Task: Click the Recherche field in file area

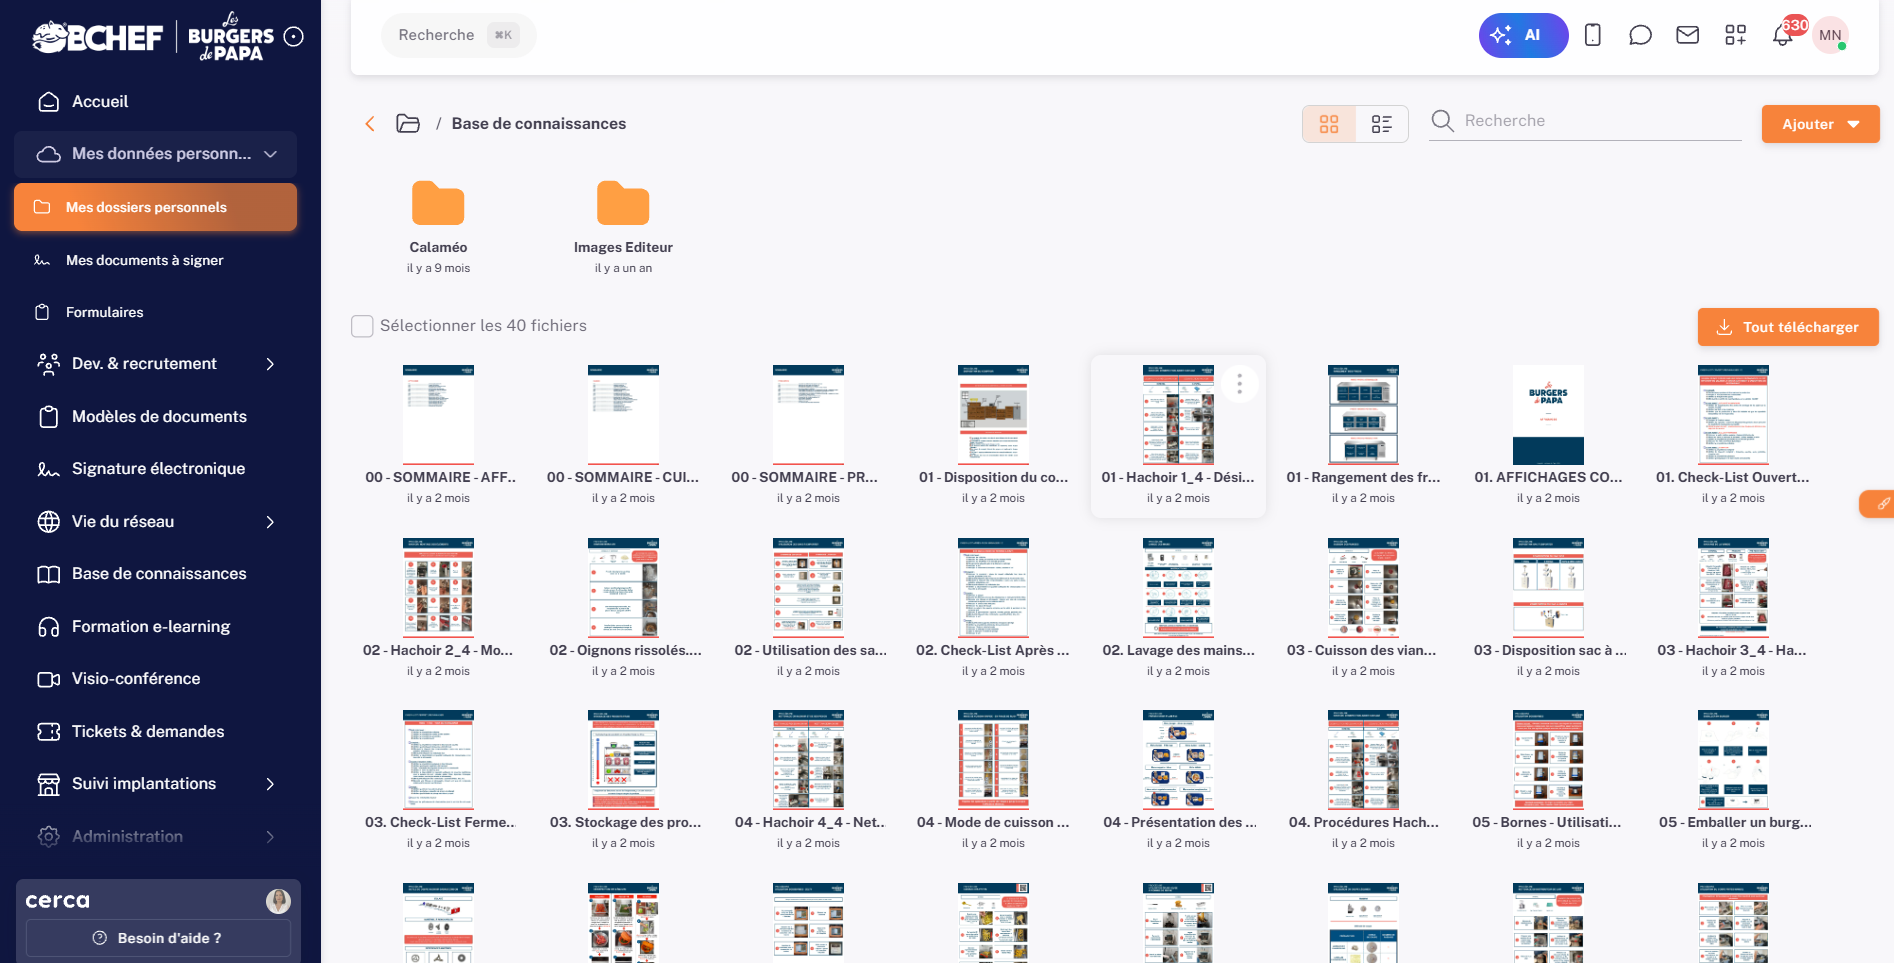Action: pos(1585,121)
